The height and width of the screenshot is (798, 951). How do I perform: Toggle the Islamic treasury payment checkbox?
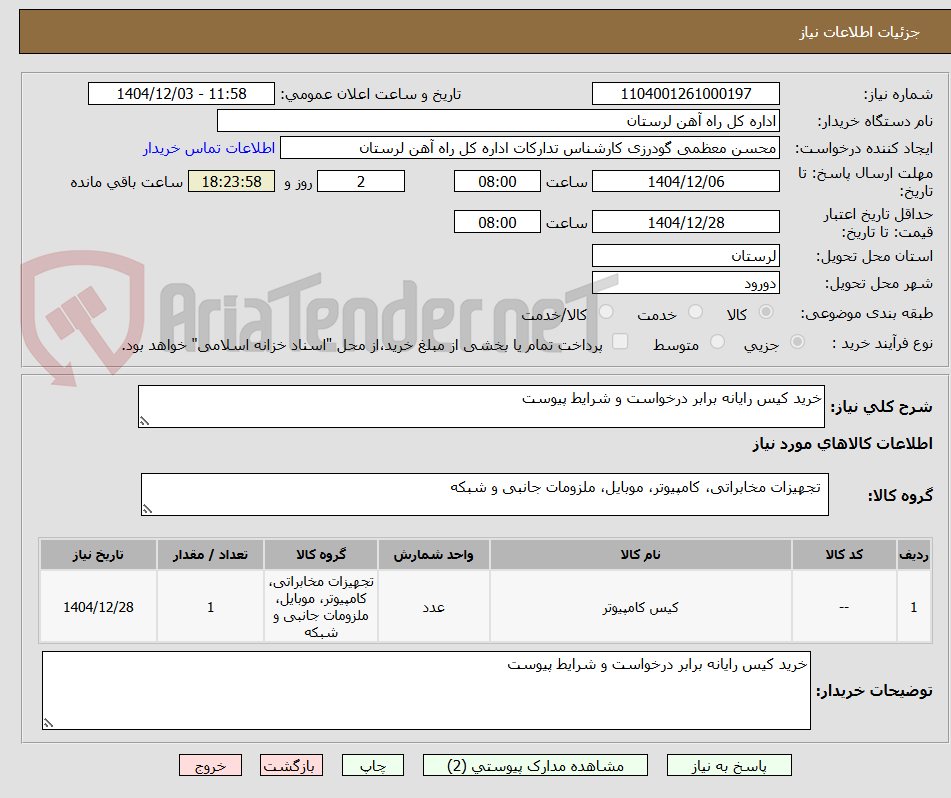coord(620,342)
